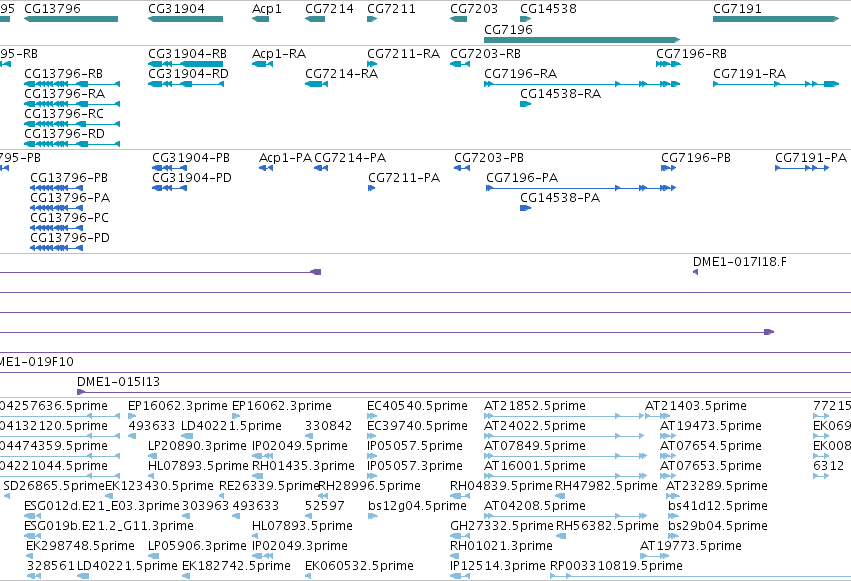Click EST label LP20890.3prime
Screen dimensions: 851x581
197,446
